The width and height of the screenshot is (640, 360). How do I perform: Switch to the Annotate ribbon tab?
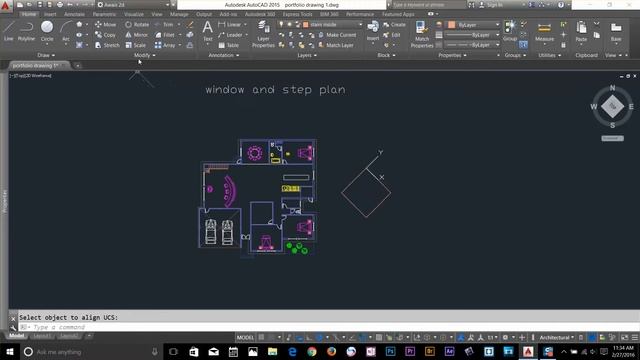[74, 14]
